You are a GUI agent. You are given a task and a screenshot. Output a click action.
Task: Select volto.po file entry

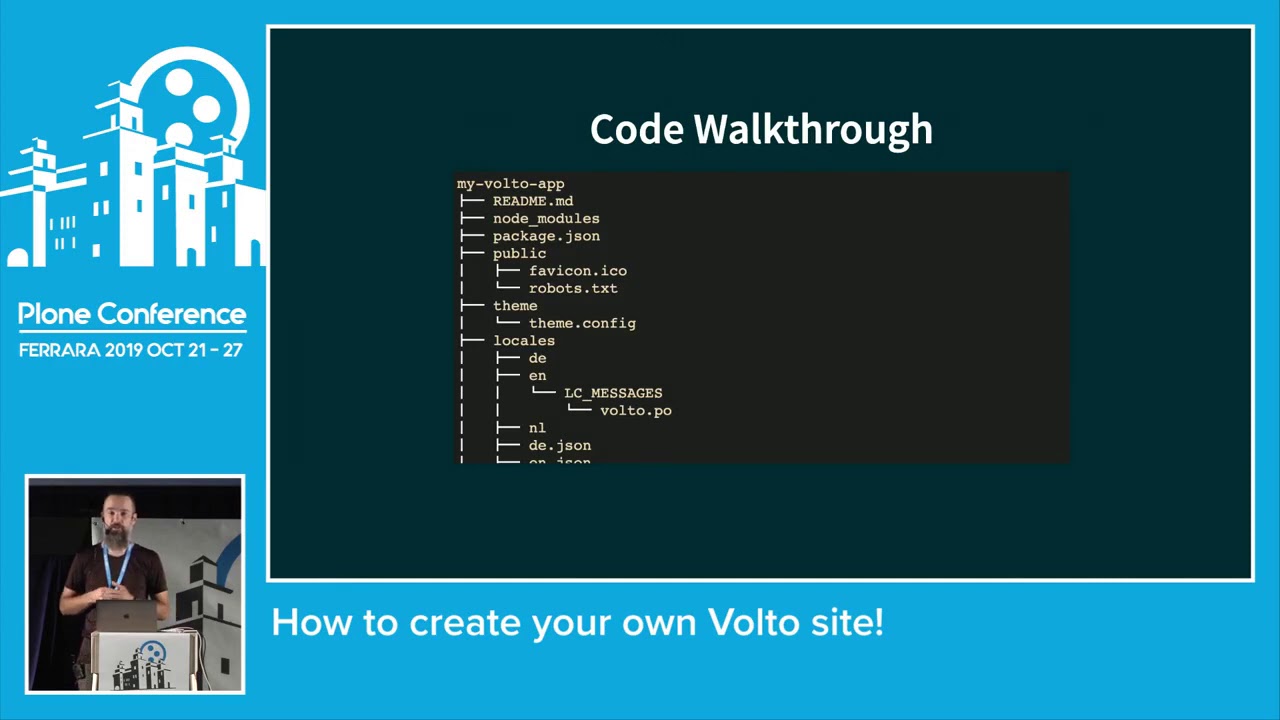(636, 411)
